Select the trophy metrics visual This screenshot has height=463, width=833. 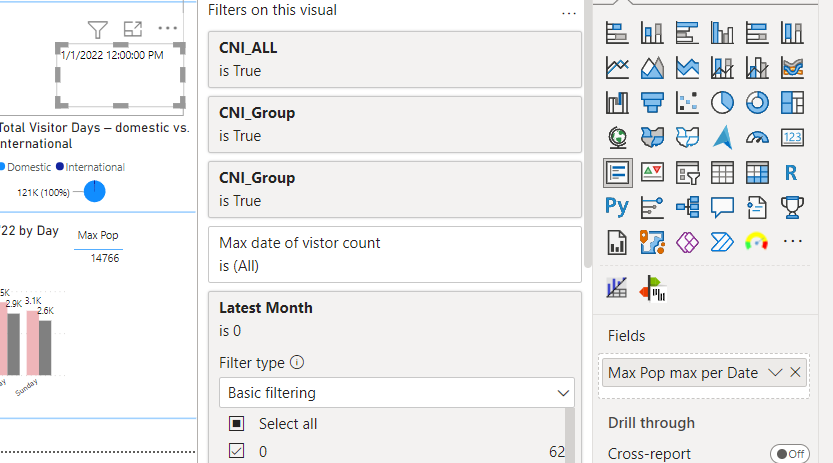click(792, 207)
